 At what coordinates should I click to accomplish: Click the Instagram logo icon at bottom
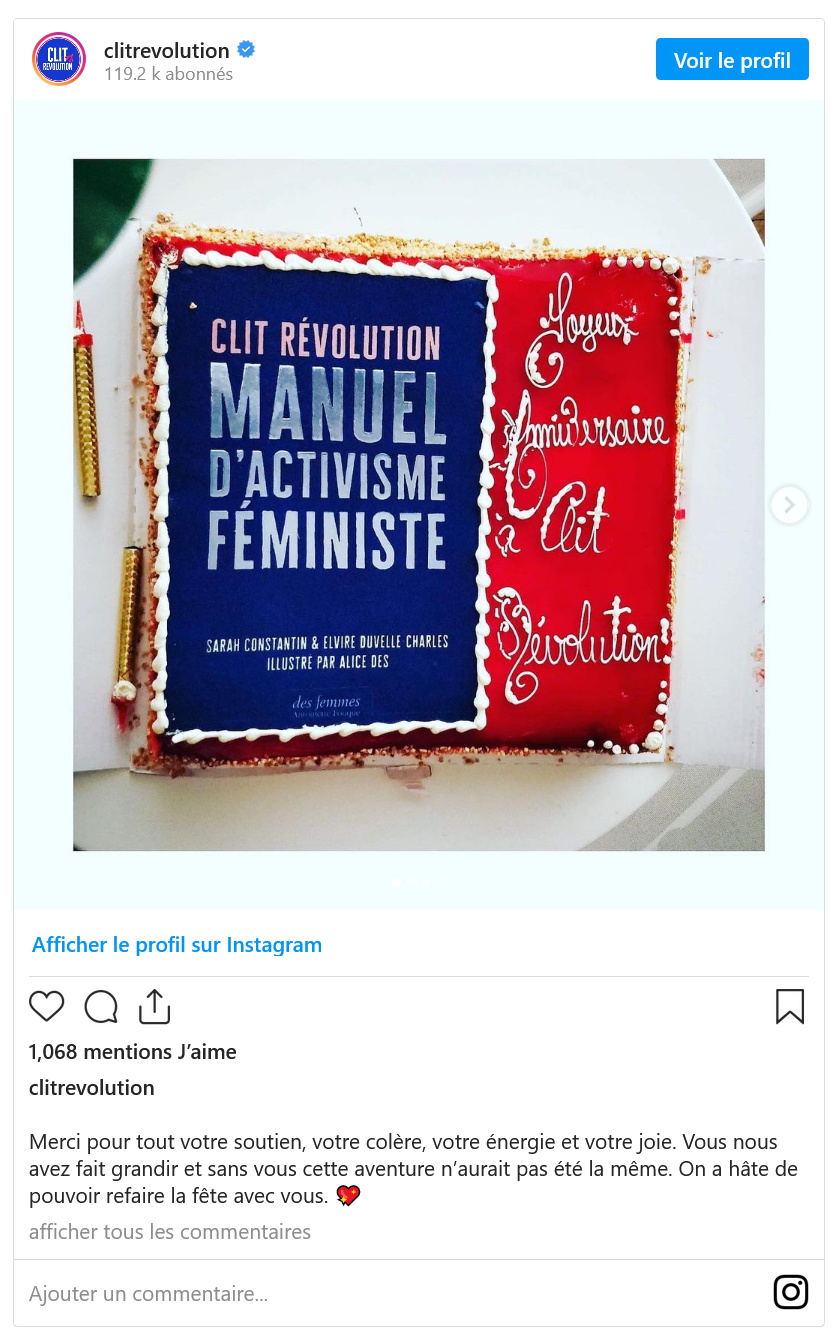coord(791,1292)
